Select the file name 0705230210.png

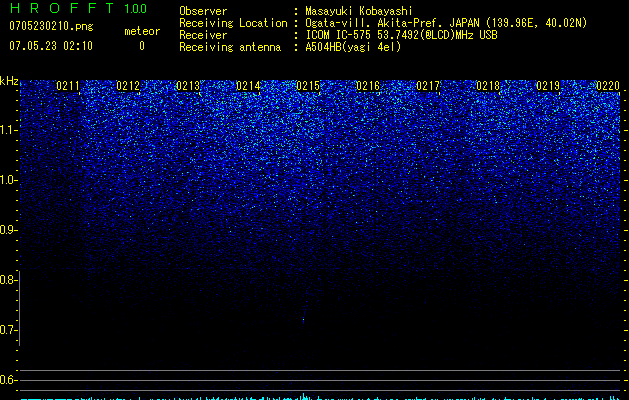click(x=51, y=26)
